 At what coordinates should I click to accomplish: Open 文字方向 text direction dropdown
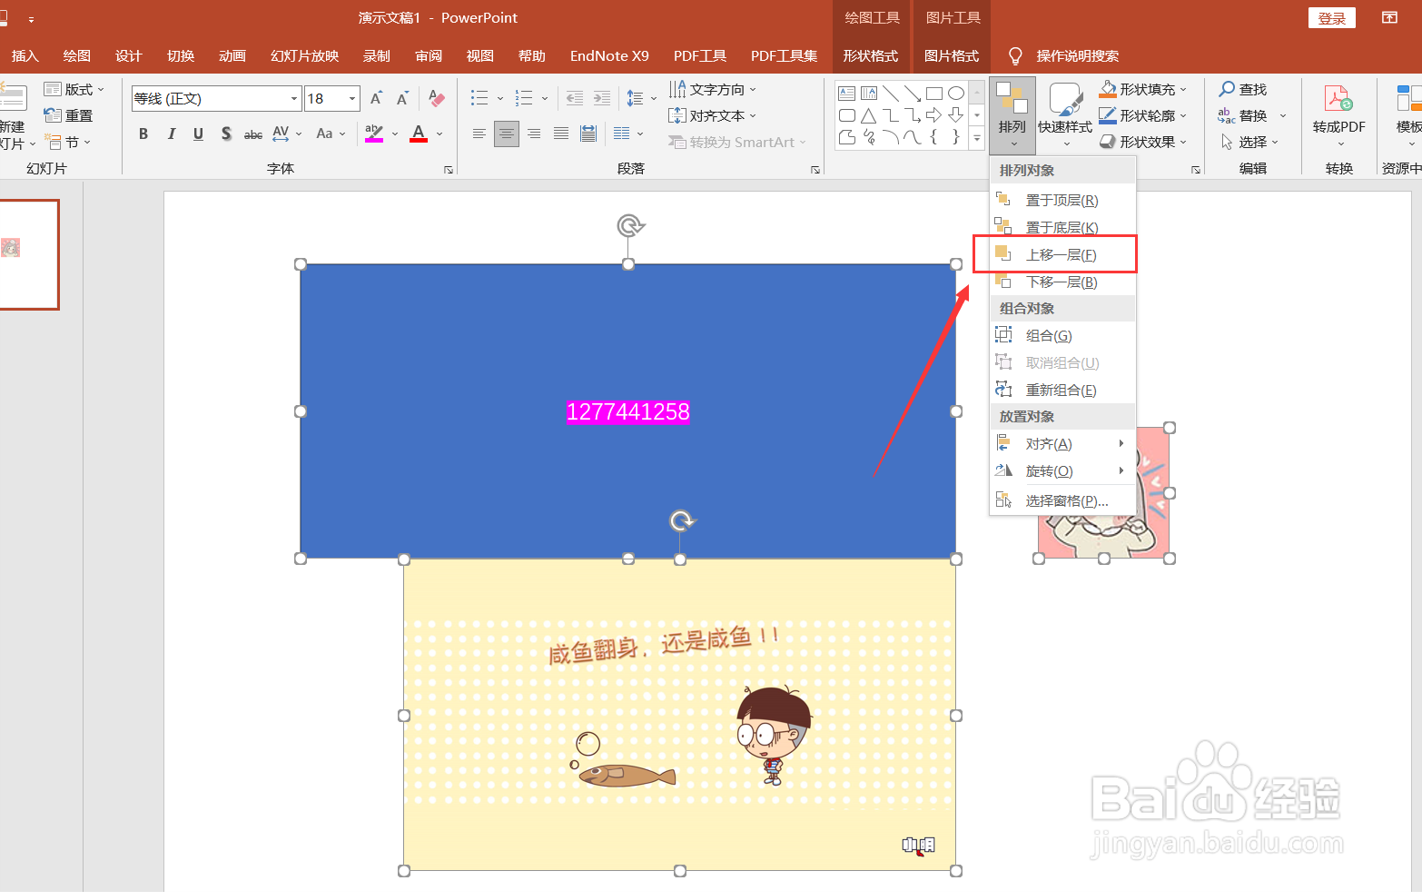tap(713, 89)
